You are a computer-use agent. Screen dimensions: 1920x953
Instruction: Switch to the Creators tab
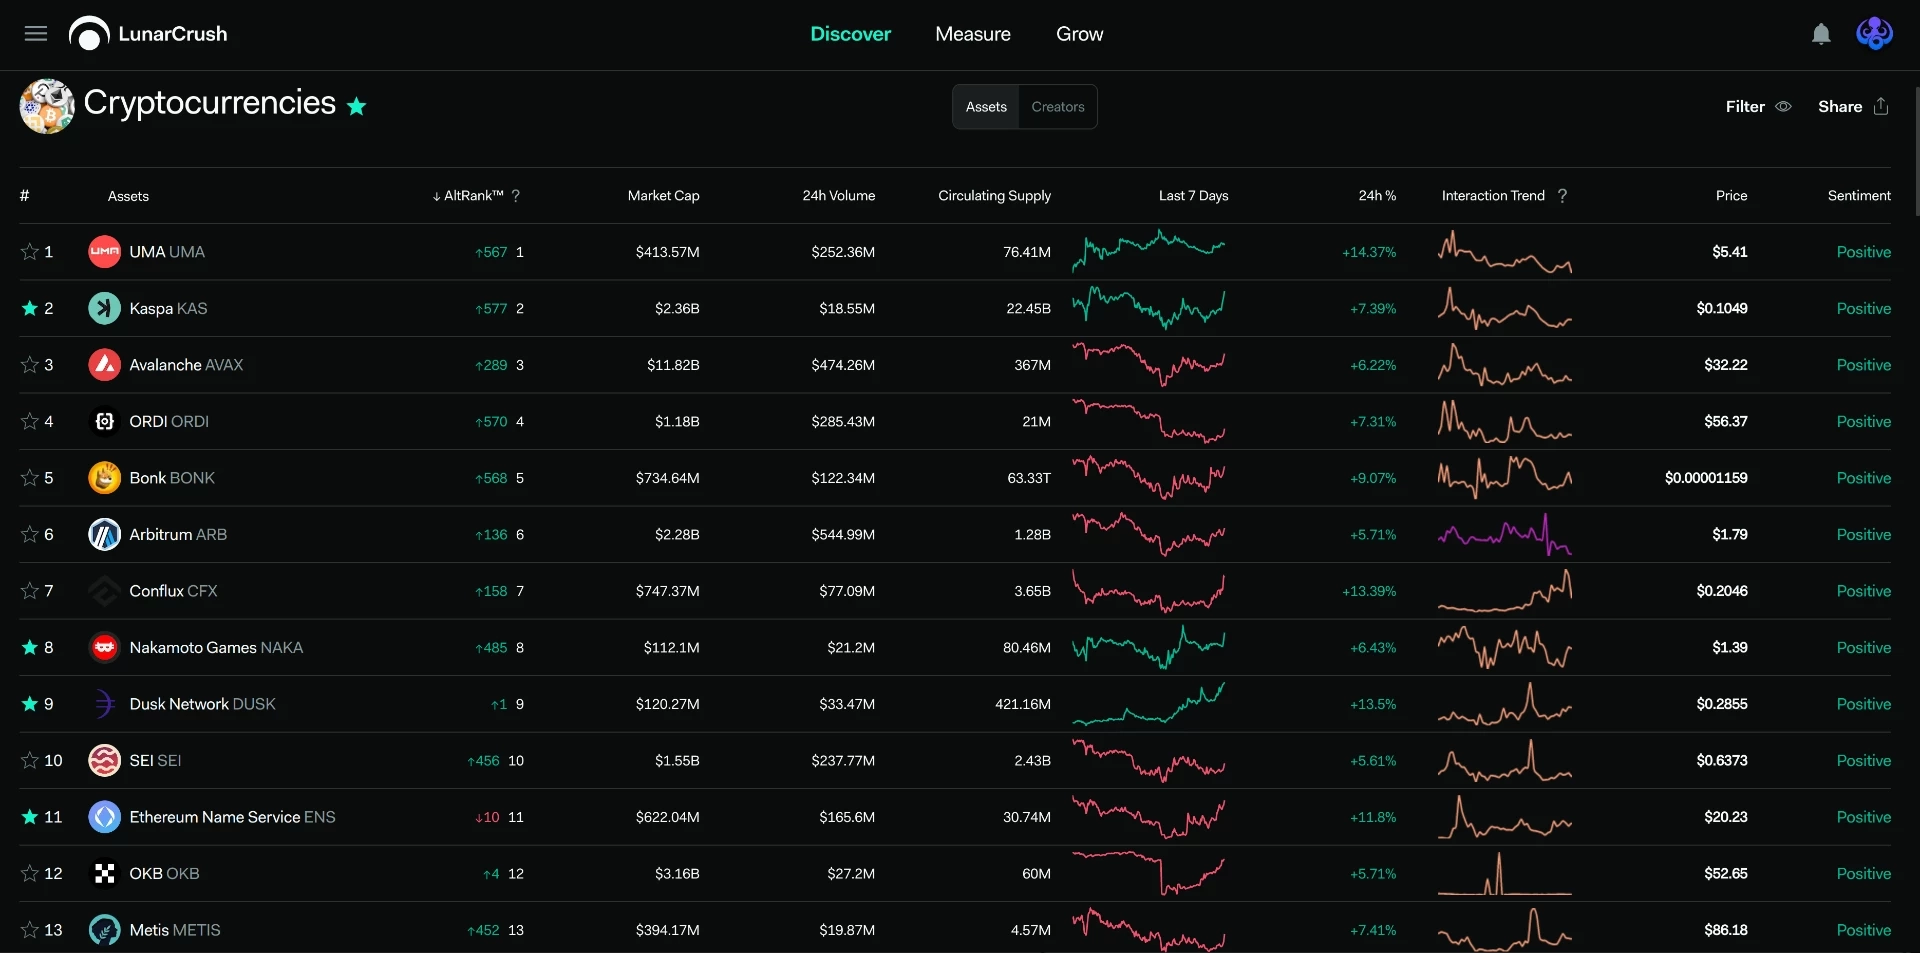1058,107
